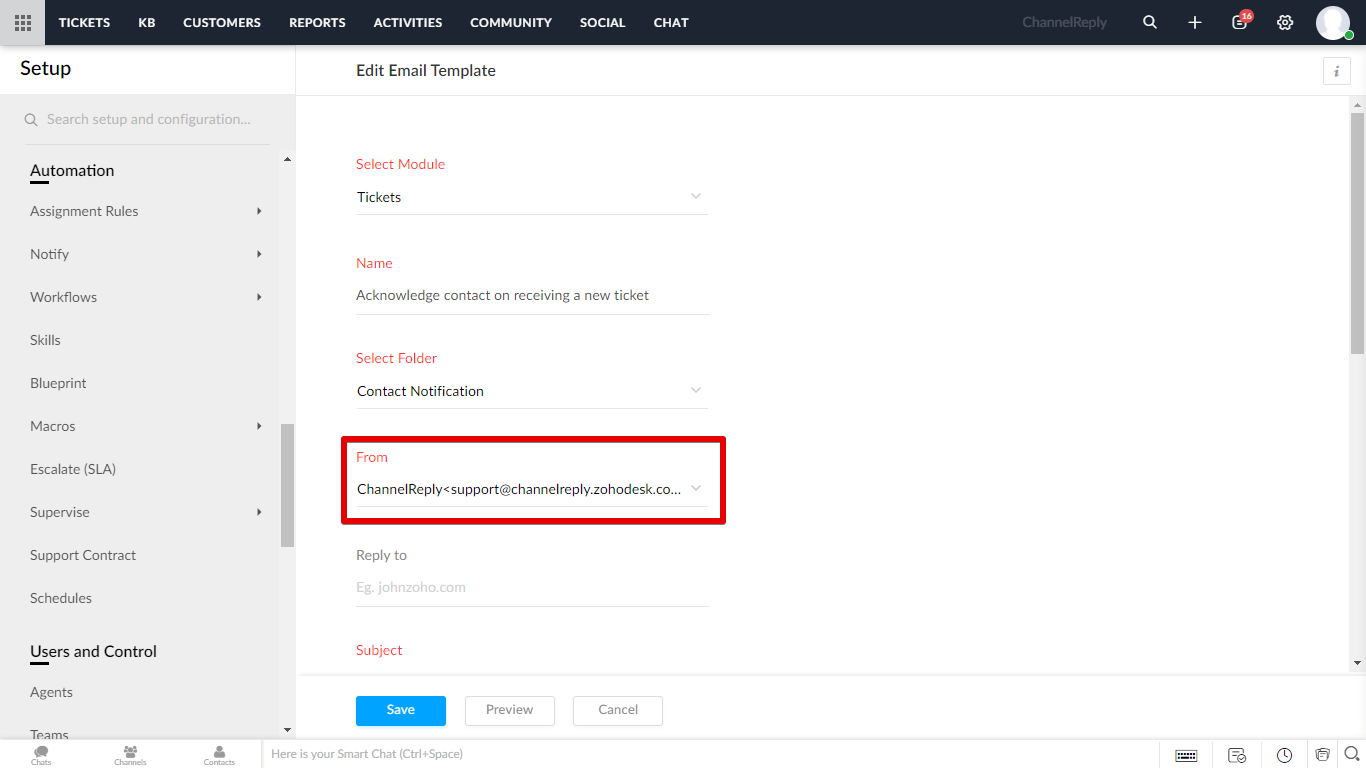Click the Cancel button

(x=618, y=710)
